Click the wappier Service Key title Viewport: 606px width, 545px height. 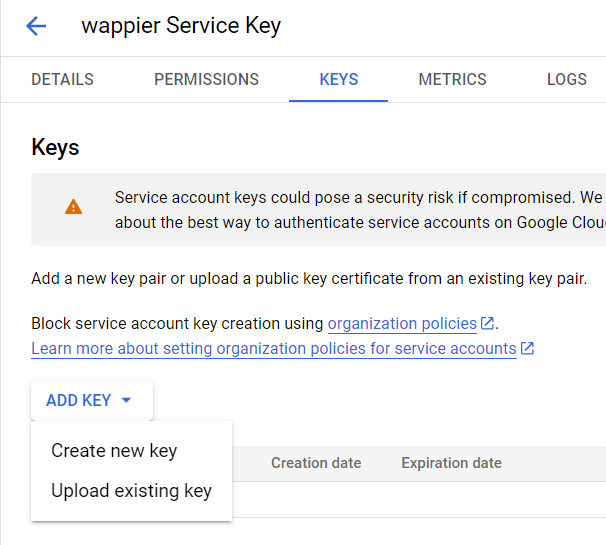click(181, 26)
